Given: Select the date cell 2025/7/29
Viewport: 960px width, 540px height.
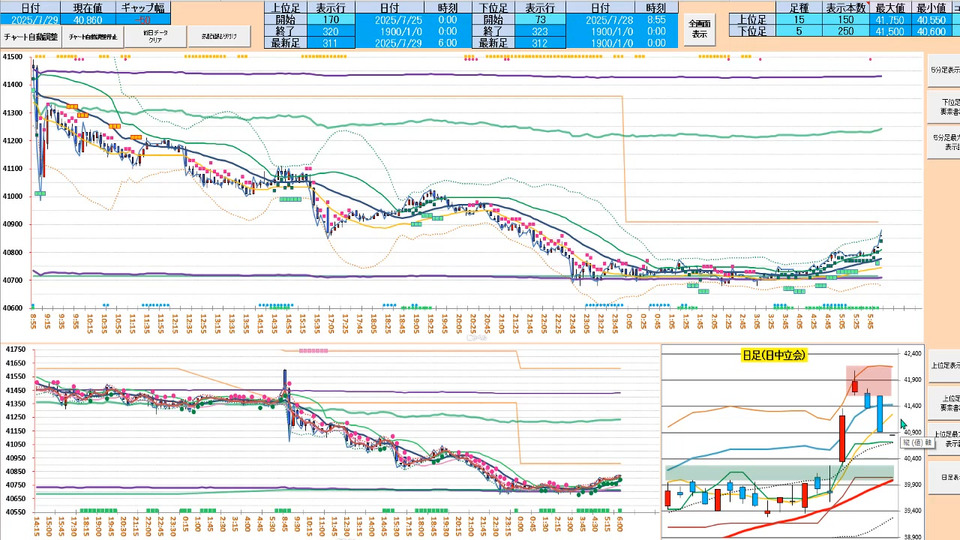Looking at the screenshot, I should point(31,20).
